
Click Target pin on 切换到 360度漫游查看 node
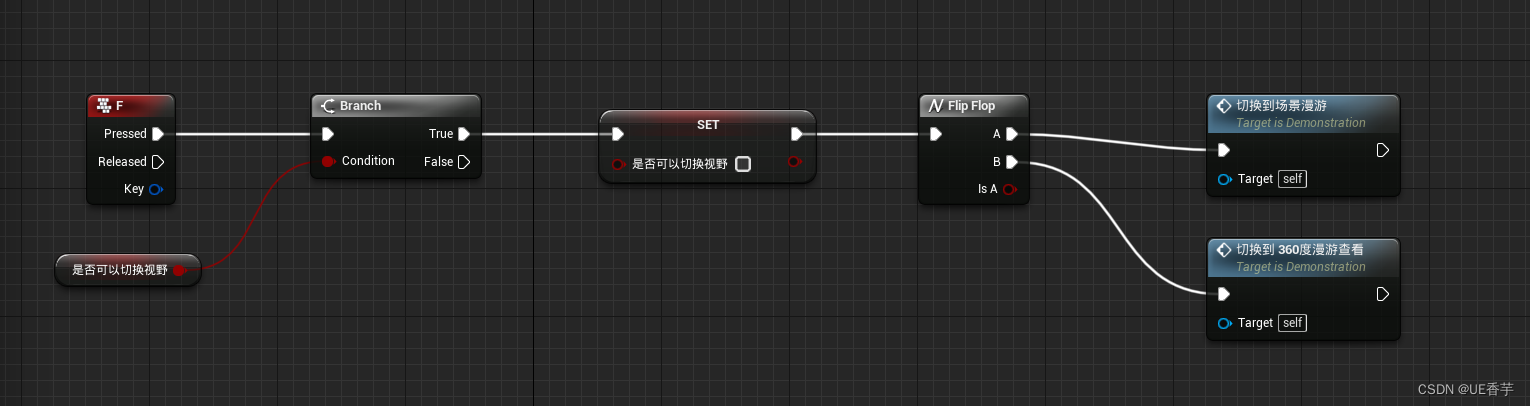click(1224, 323)
